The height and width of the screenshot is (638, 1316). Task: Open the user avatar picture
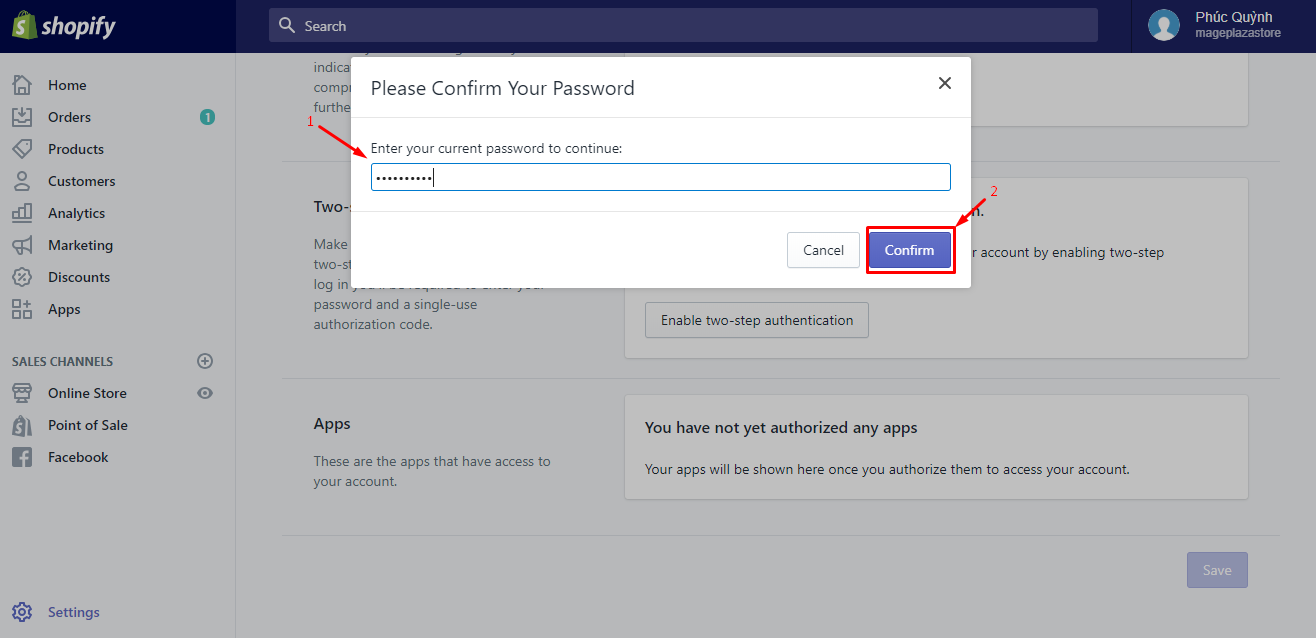[1164, 25]
